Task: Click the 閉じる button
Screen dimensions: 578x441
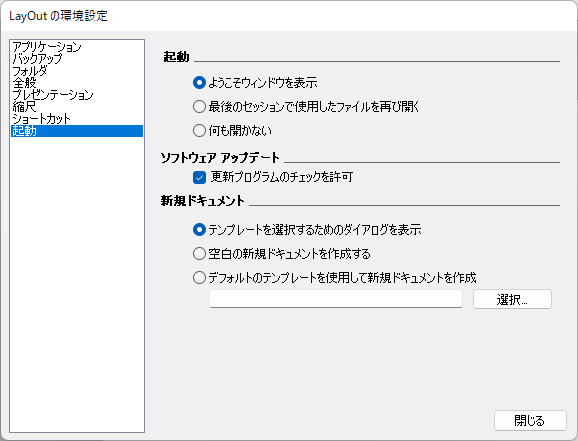Action: pyautogui.click(x=530, y=420)
